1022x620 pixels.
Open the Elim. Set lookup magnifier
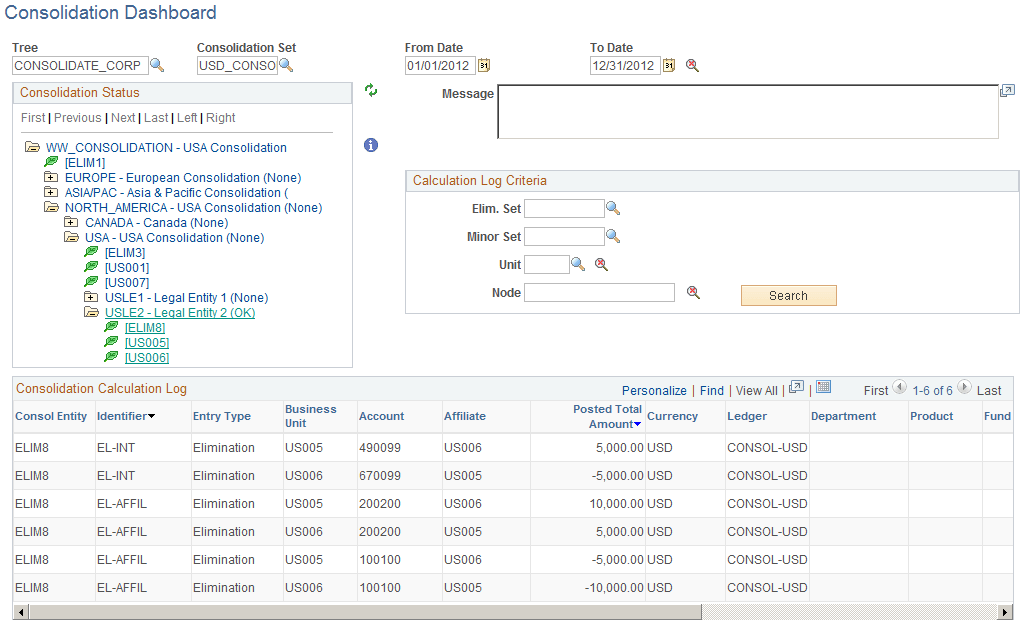pyautogui.click(x=613, y=208)
